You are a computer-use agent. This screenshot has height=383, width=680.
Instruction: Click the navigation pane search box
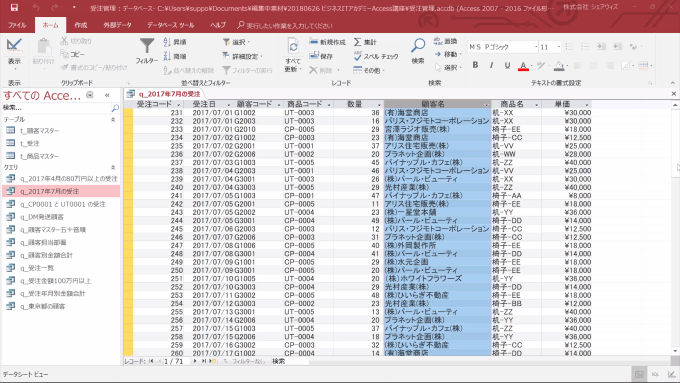pyautogui.click(x=56, y=108)
